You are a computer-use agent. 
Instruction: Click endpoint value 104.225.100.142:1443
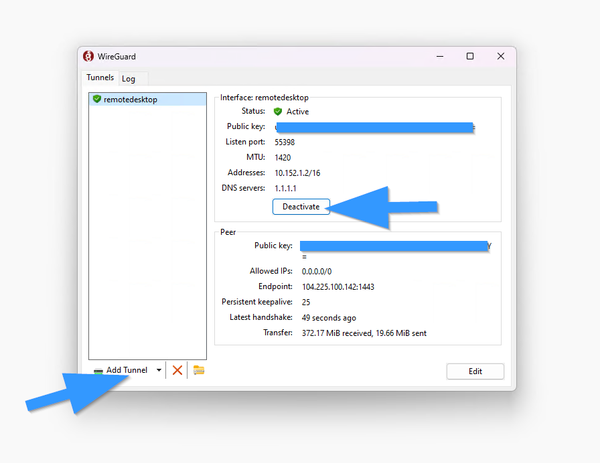point(338,287)
